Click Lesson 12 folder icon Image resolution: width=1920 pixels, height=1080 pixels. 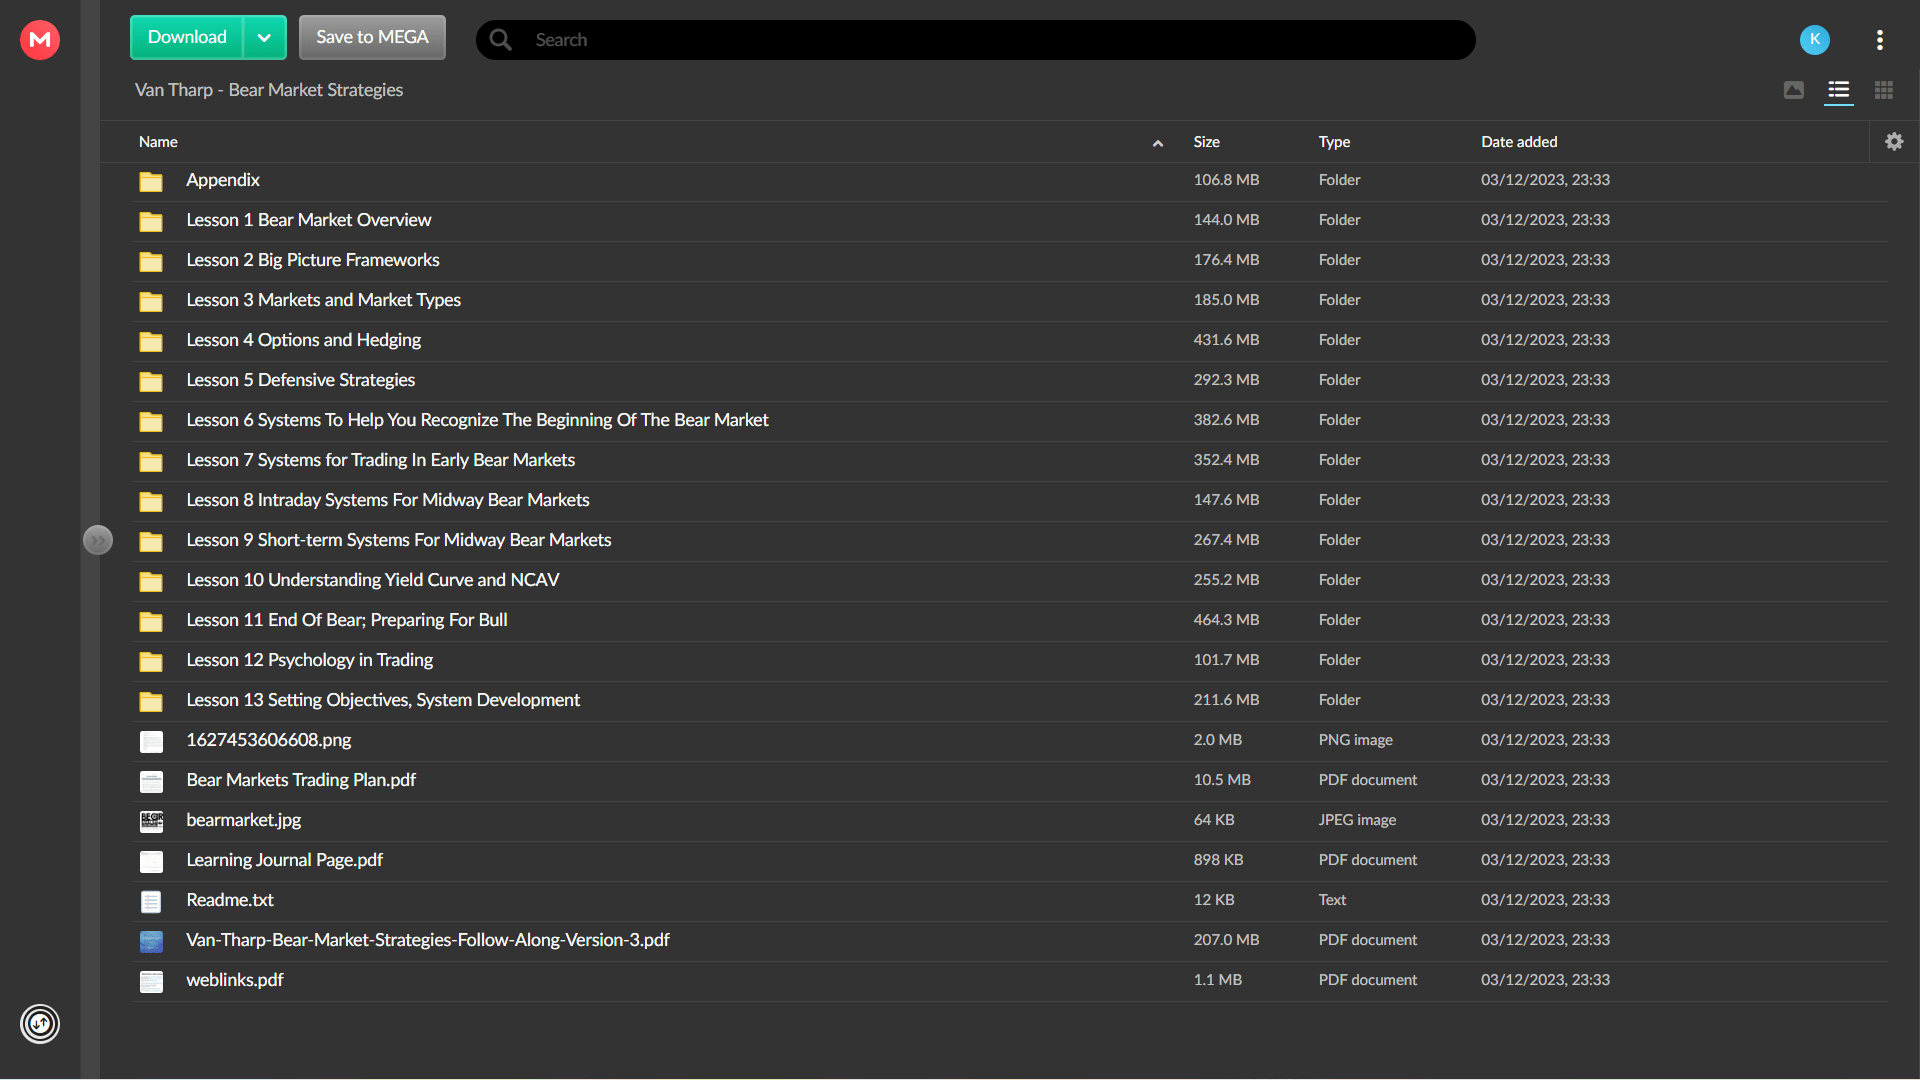(151, 661)
